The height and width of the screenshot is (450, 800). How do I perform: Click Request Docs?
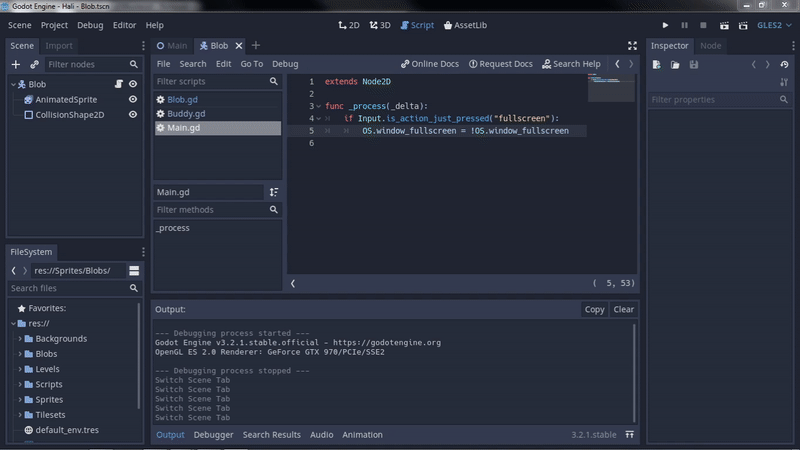tap(501, 64)
